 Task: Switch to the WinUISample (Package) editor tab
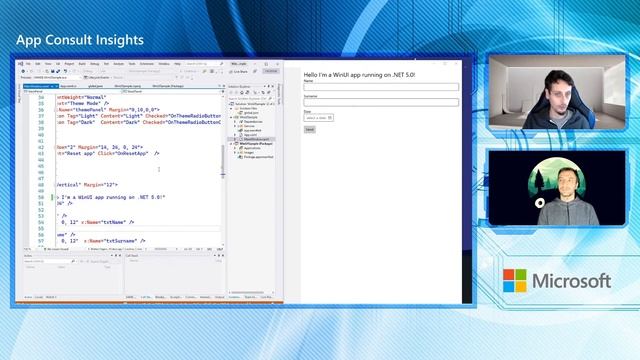click(168, 86)
